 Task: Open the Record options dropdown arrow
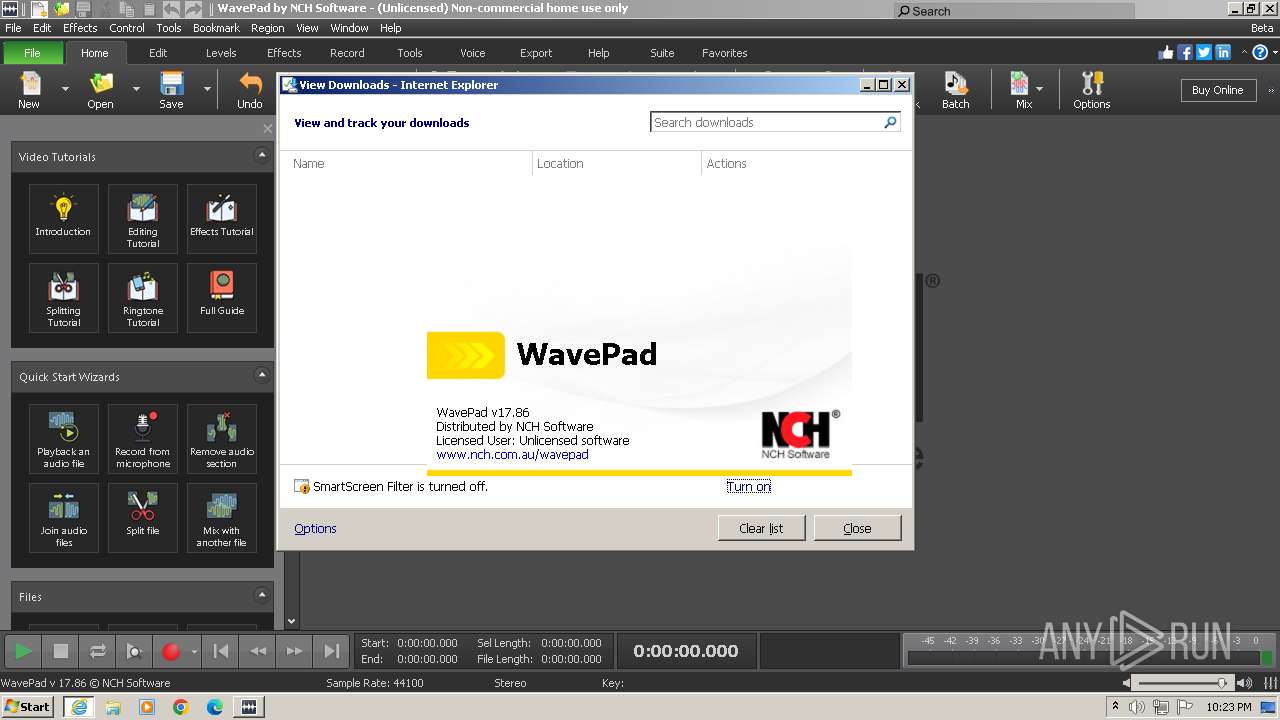point(194,651)
